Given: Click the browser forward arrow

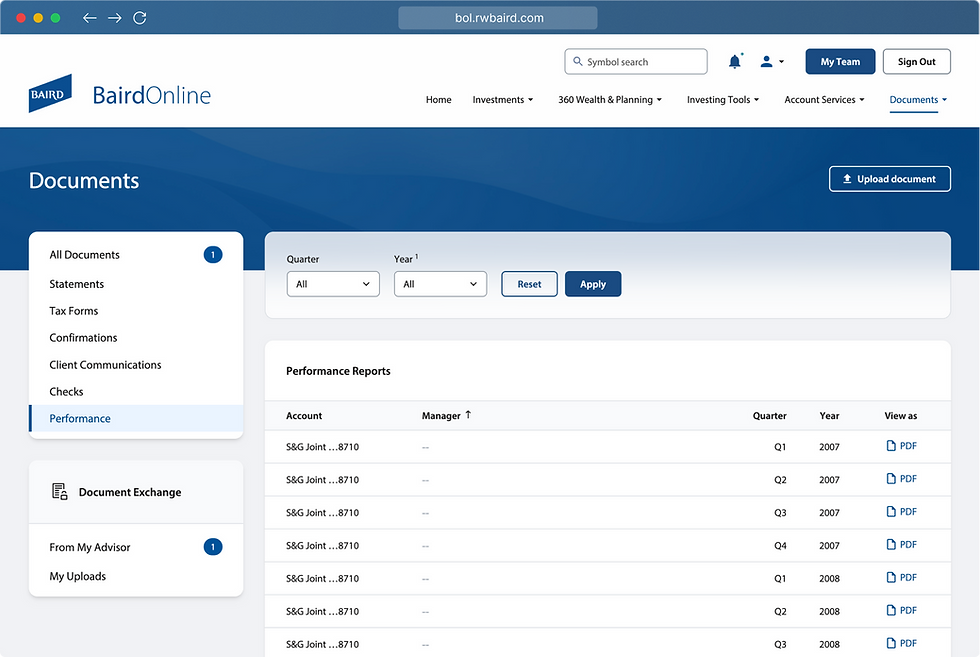Looking at the screenshot, I should 114,18.
